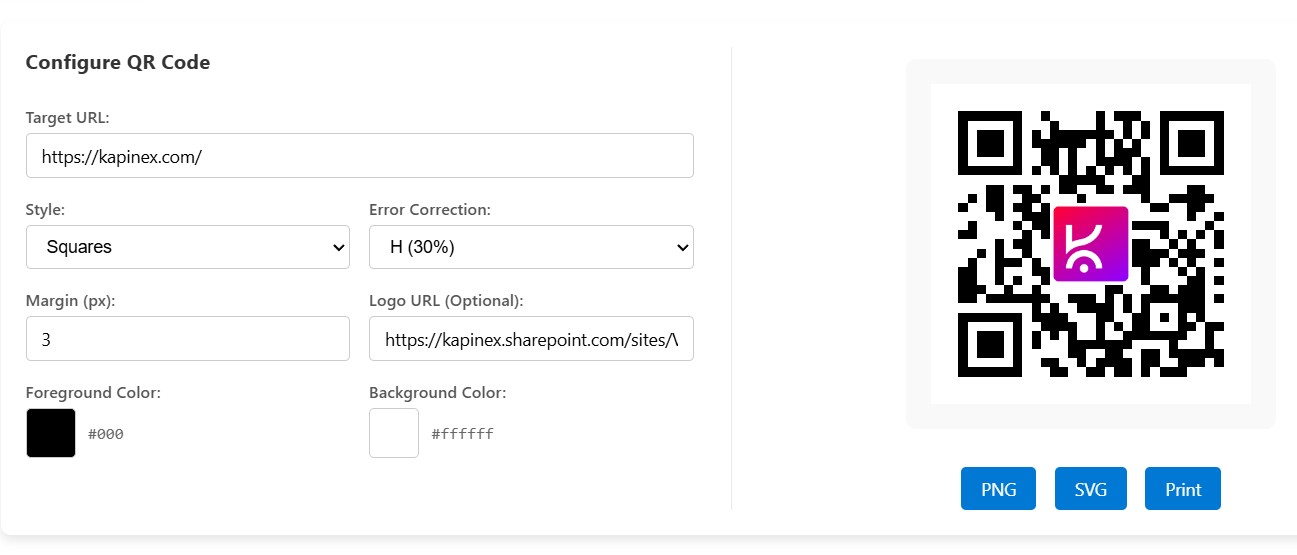This screenshot has height=555, width=1297.
Task: Click the bottom-left finder square of the QR code
Action: (x=989, y=345)
